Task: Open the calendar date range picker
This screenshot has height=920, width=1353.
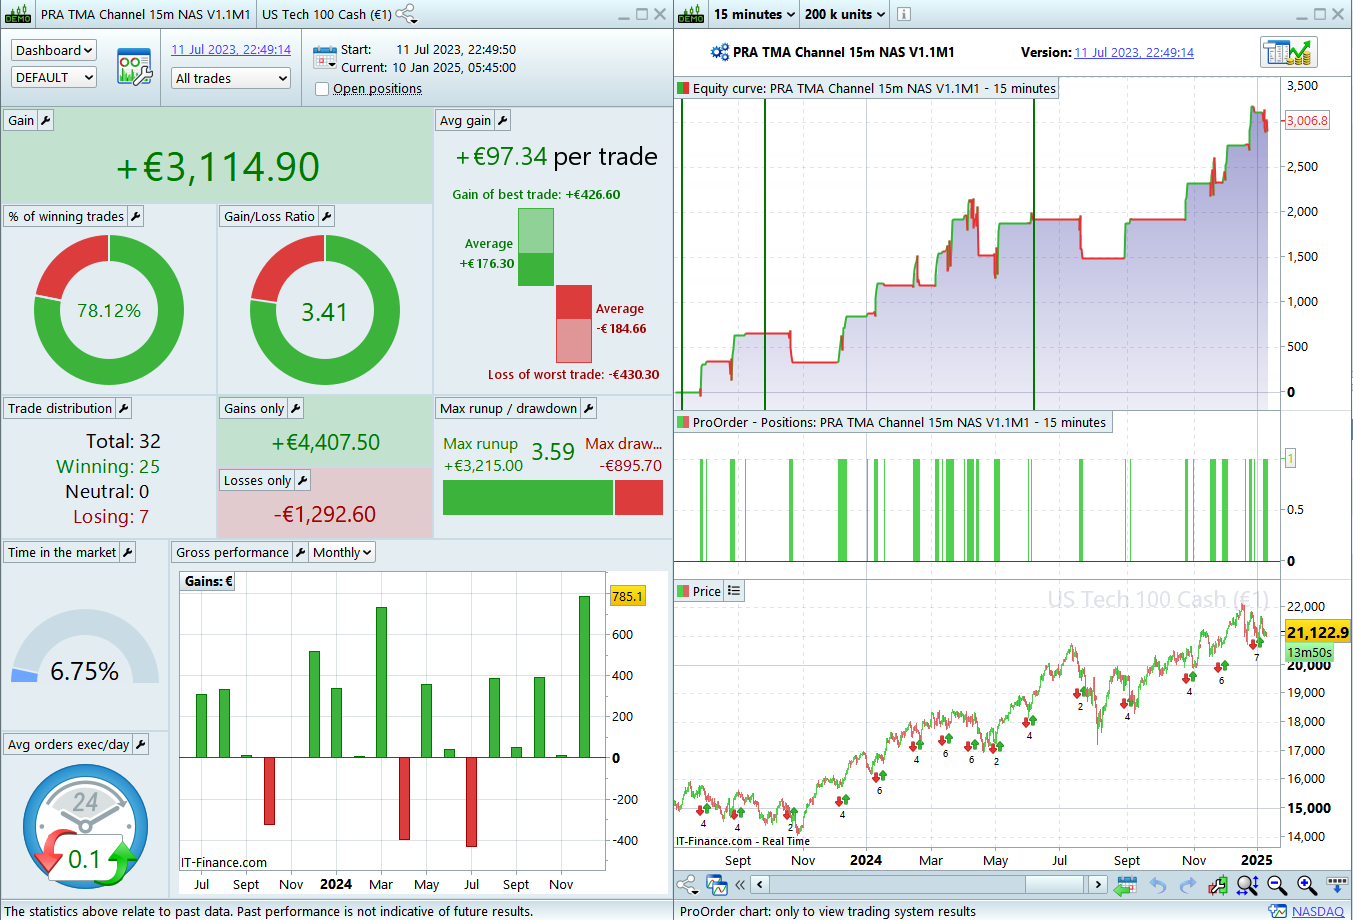Action: pos(324,56)
